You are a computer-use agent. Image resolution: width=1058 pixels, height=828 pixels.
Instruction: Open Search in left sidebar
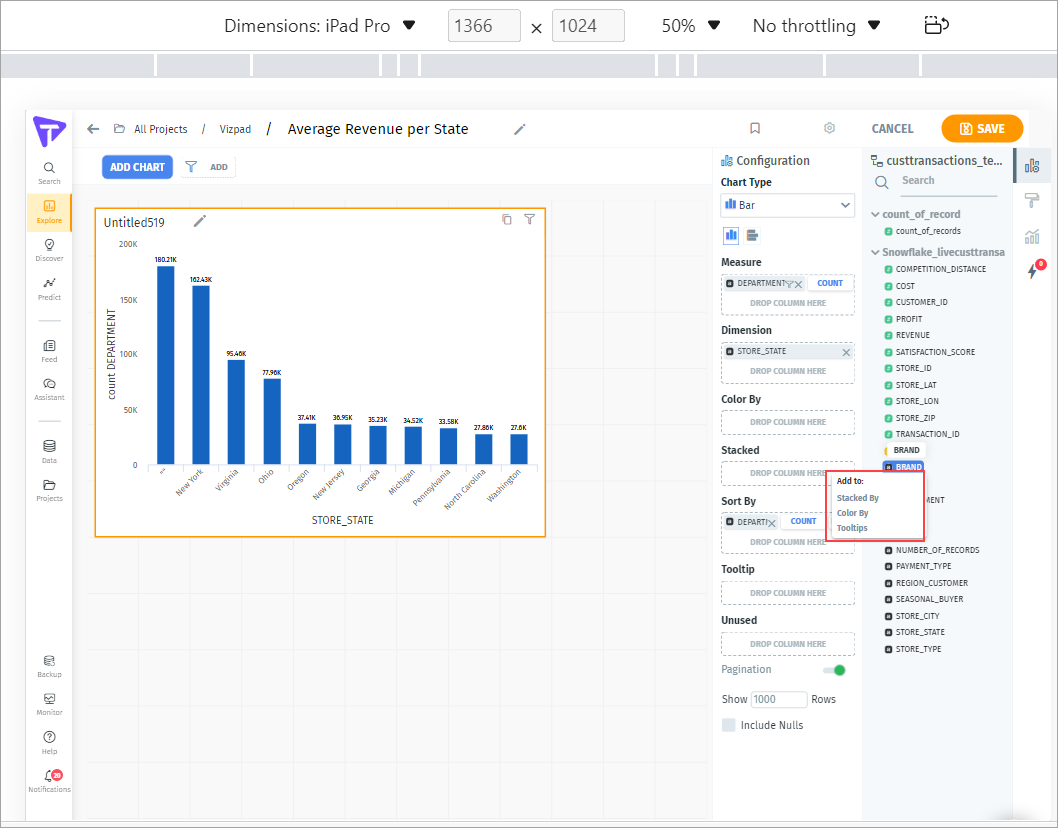[49, 173]
